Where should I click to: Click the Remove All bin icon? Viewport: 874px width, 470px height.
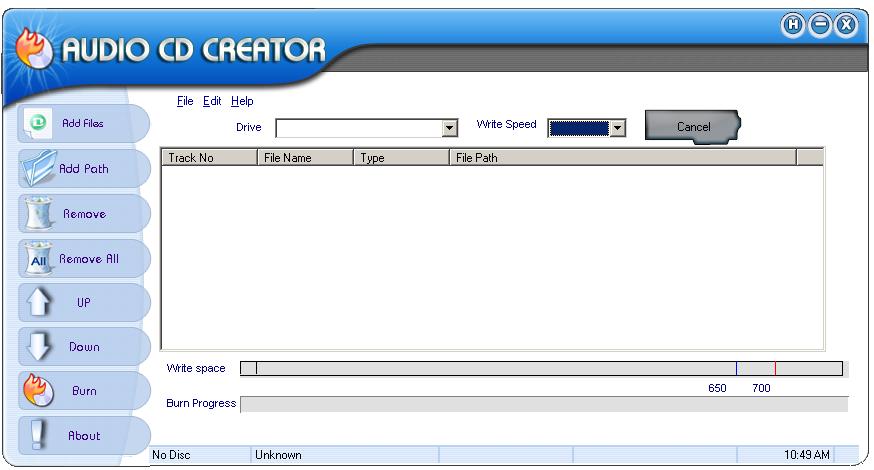point(38,259)
